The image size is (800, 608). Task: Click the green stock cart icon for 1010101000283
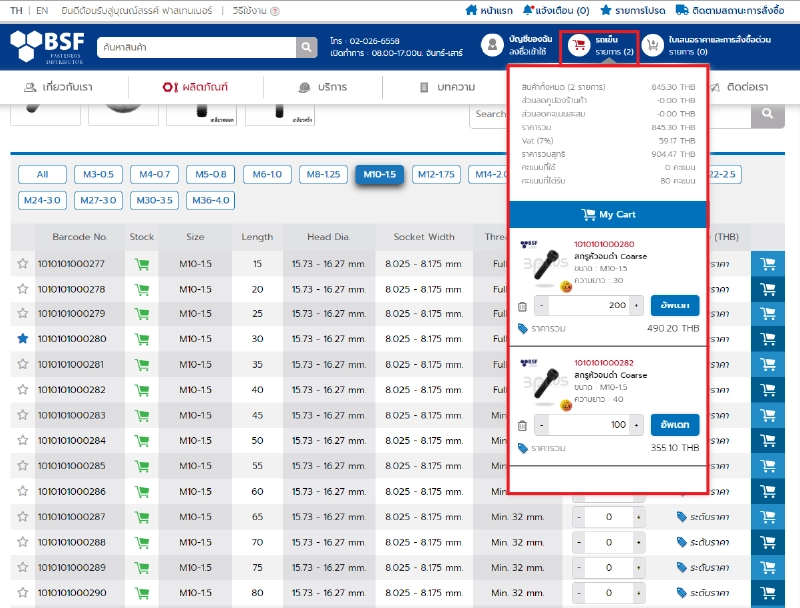pyautogui.click(x=142, y=415)
